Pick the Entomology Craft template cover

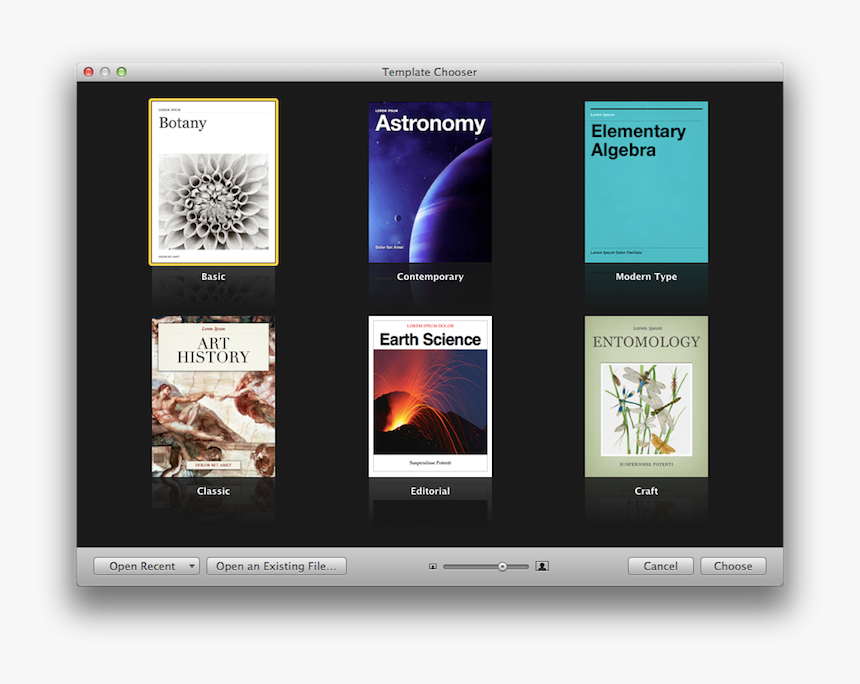point(646,397)
